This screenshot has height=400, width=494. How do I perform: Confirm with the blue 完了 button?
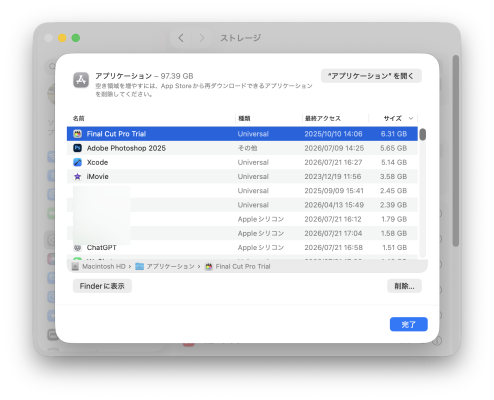tap(409, 324)
